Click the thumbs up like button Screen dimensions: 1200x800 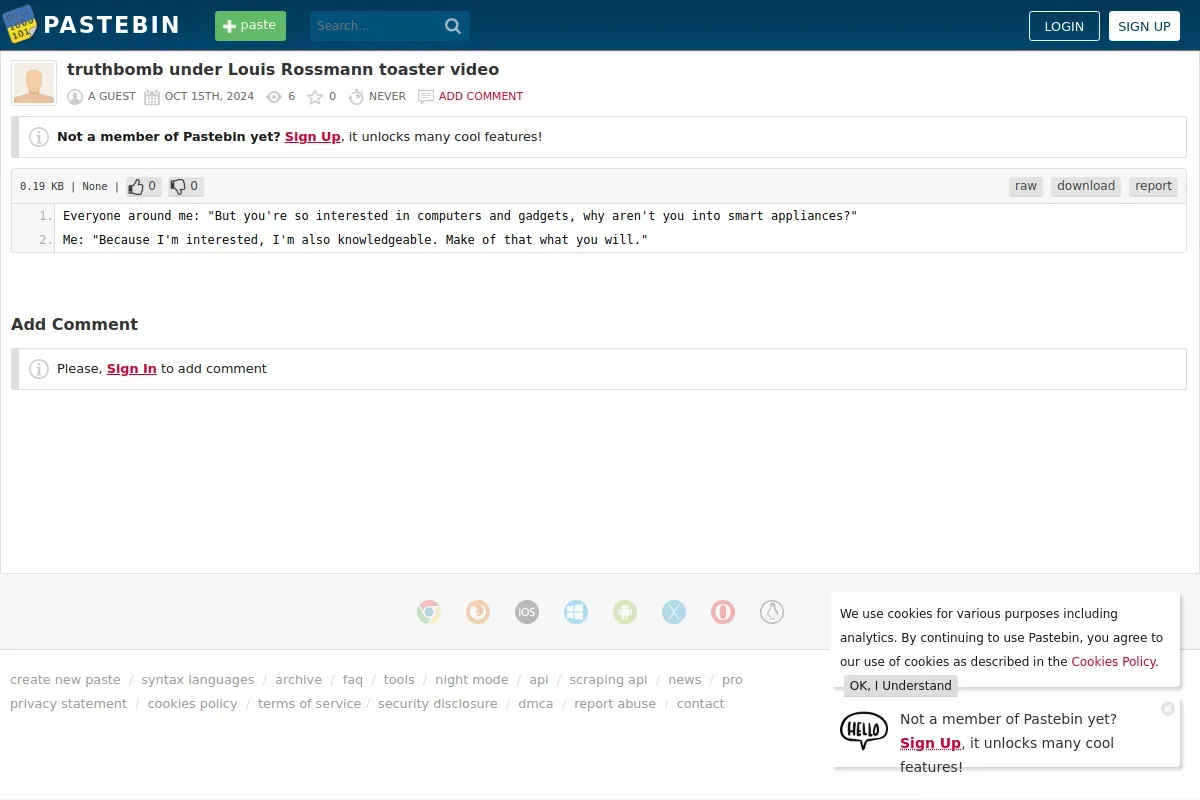tap(144, 186)
